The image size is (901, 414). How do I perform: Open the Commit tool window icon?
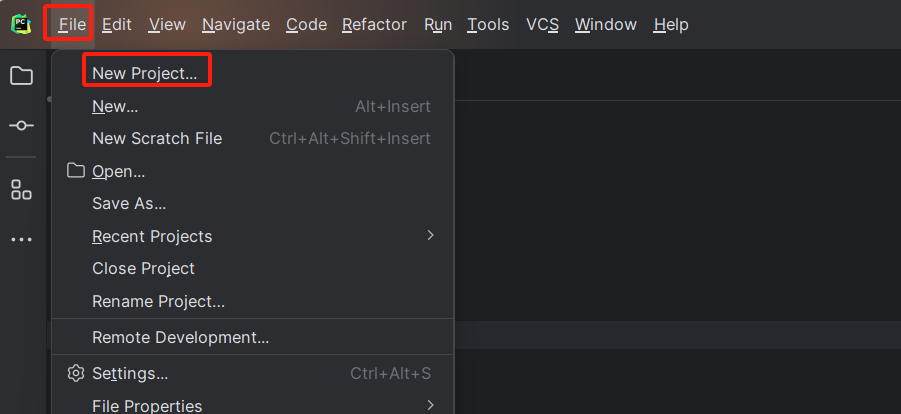[x=21, y=126]
